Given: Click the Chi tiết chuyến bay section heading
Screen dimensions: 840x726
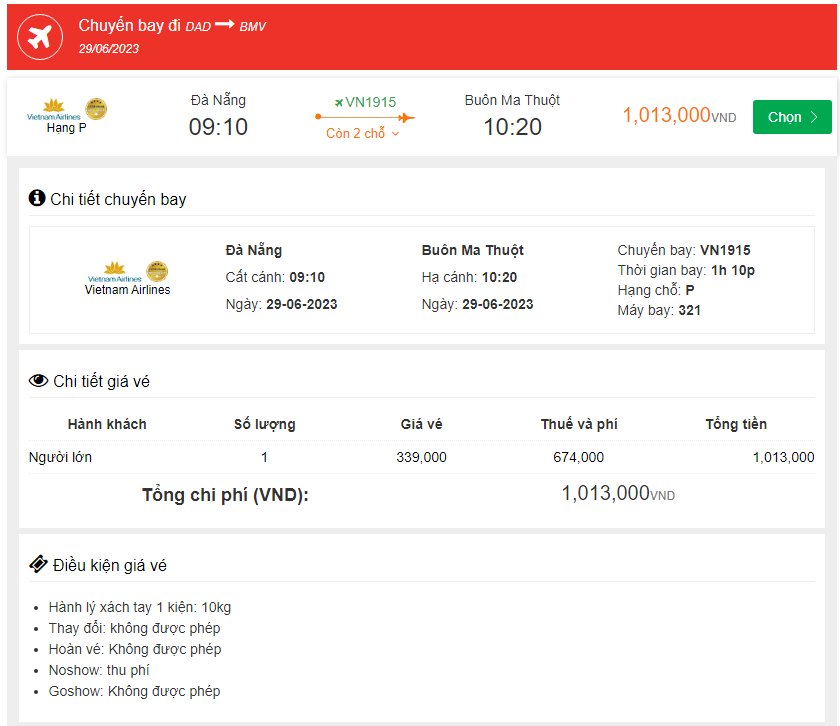Looking at the screenshot, I should click(x=118, y=199).
